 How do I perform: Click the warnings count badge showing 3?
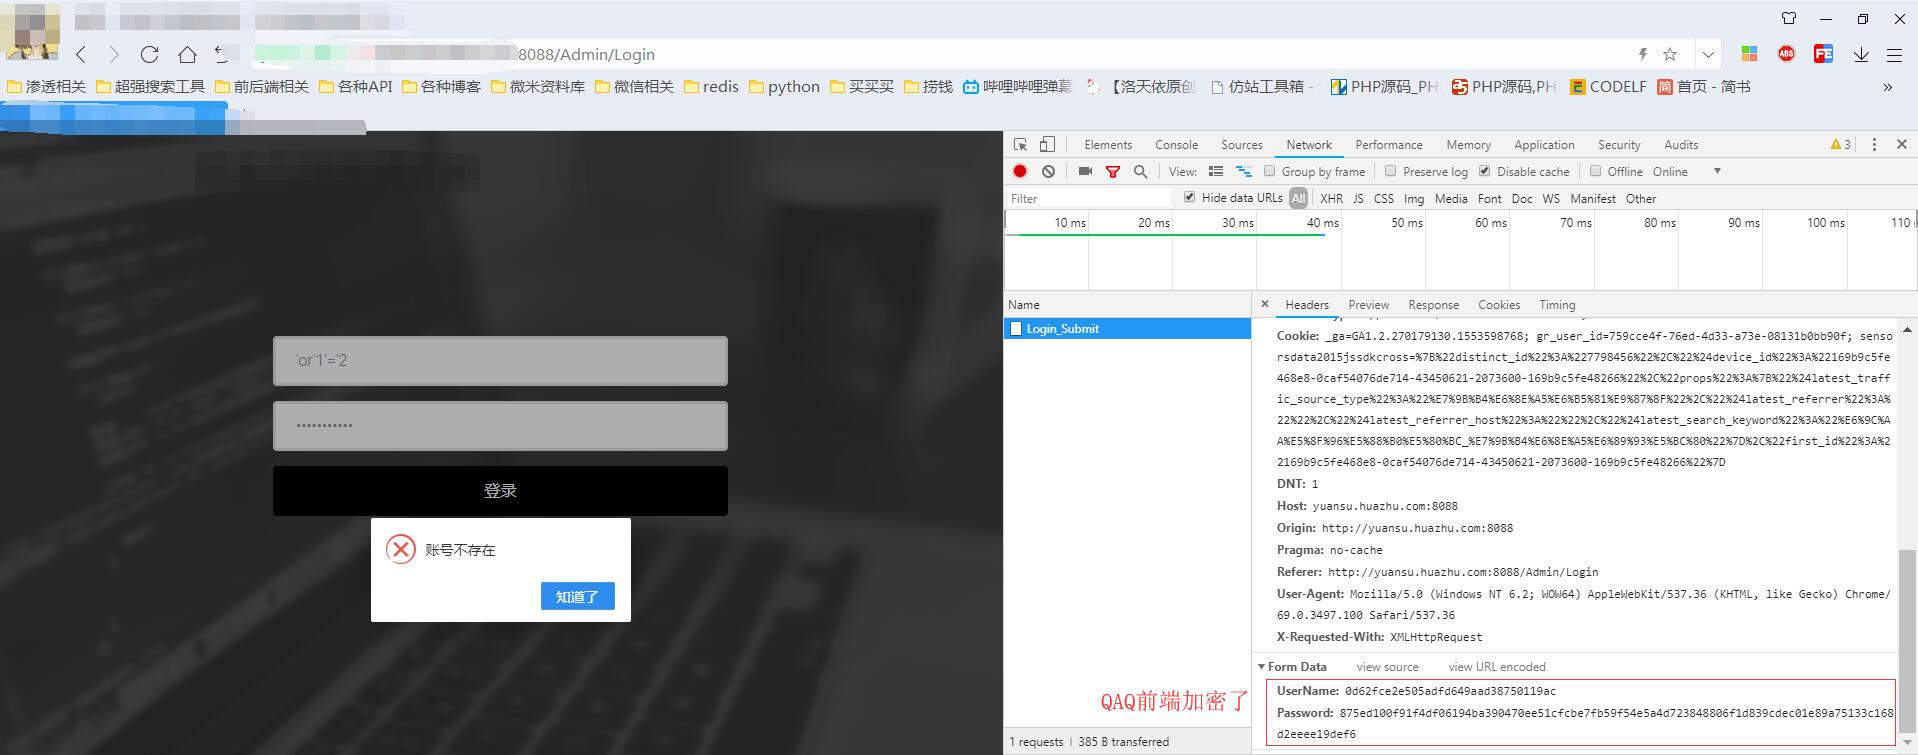click(1840, 145)
